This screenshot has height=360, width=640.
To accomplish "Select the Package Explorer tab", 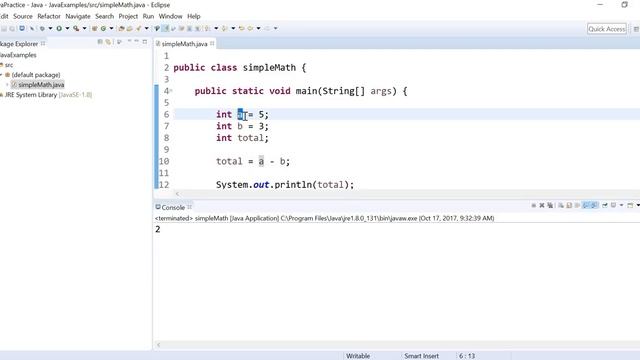I will (19, 44).
